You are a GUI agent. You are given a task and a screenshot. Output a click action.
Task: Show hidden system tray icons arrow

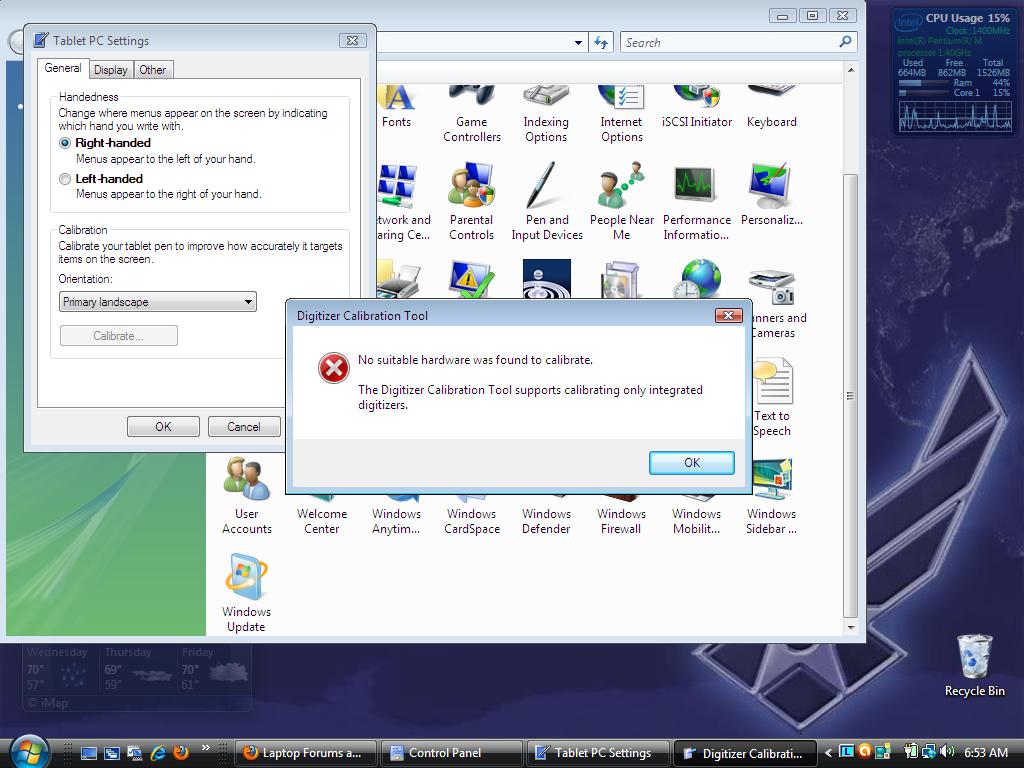(828, 752)
